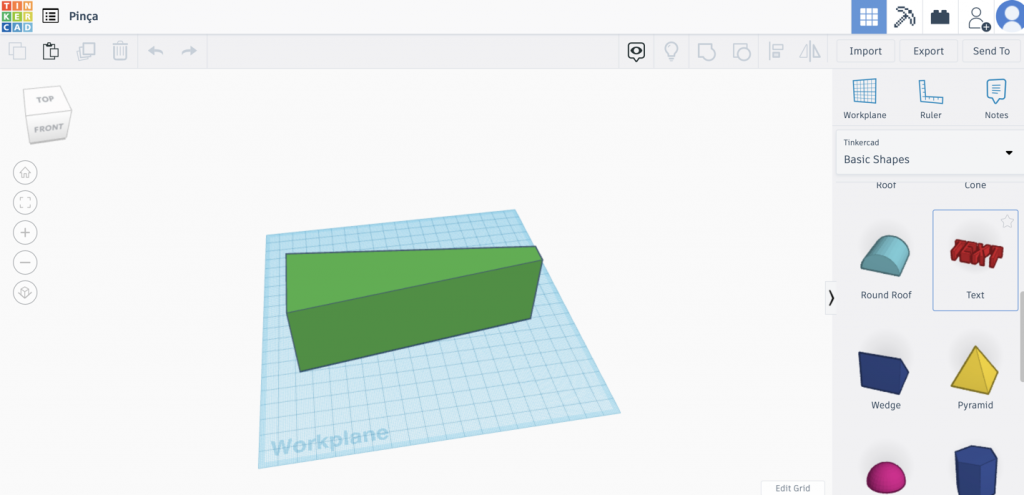Toggle show all visibility eye icon

(636, 51)
